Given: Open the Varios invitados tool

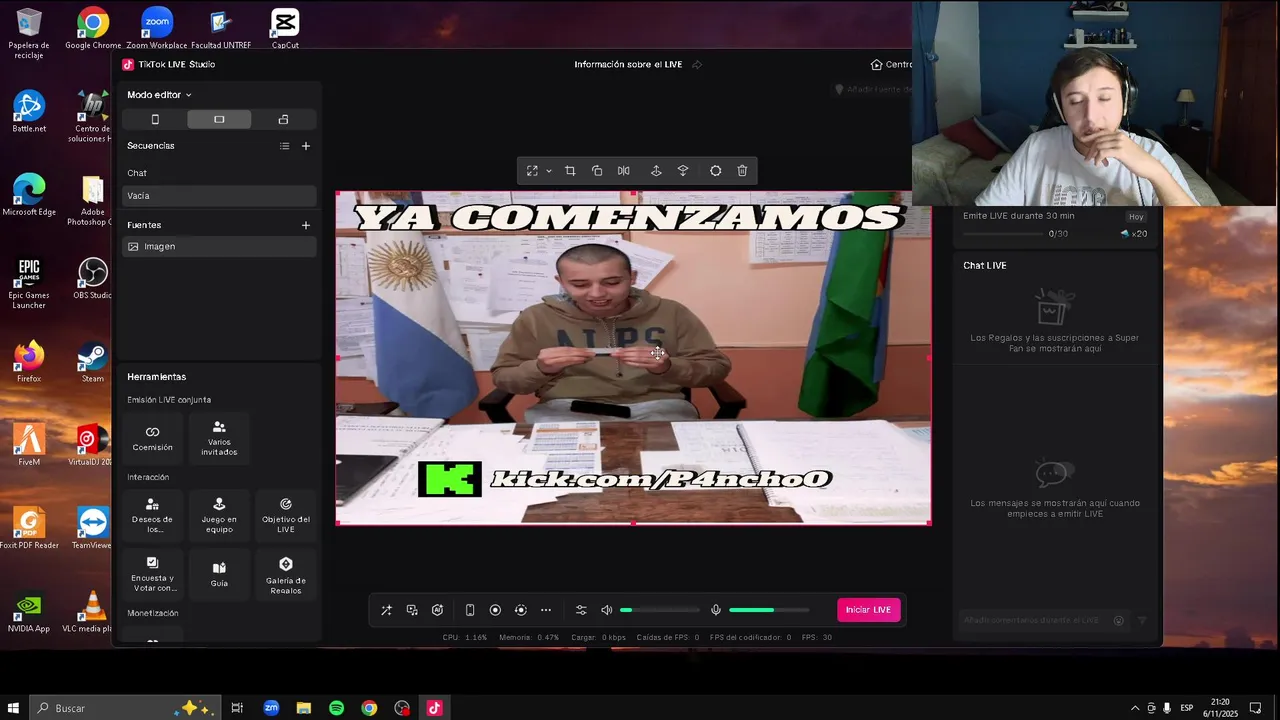Looking at the screenshot, I should (x=219, y=438).
